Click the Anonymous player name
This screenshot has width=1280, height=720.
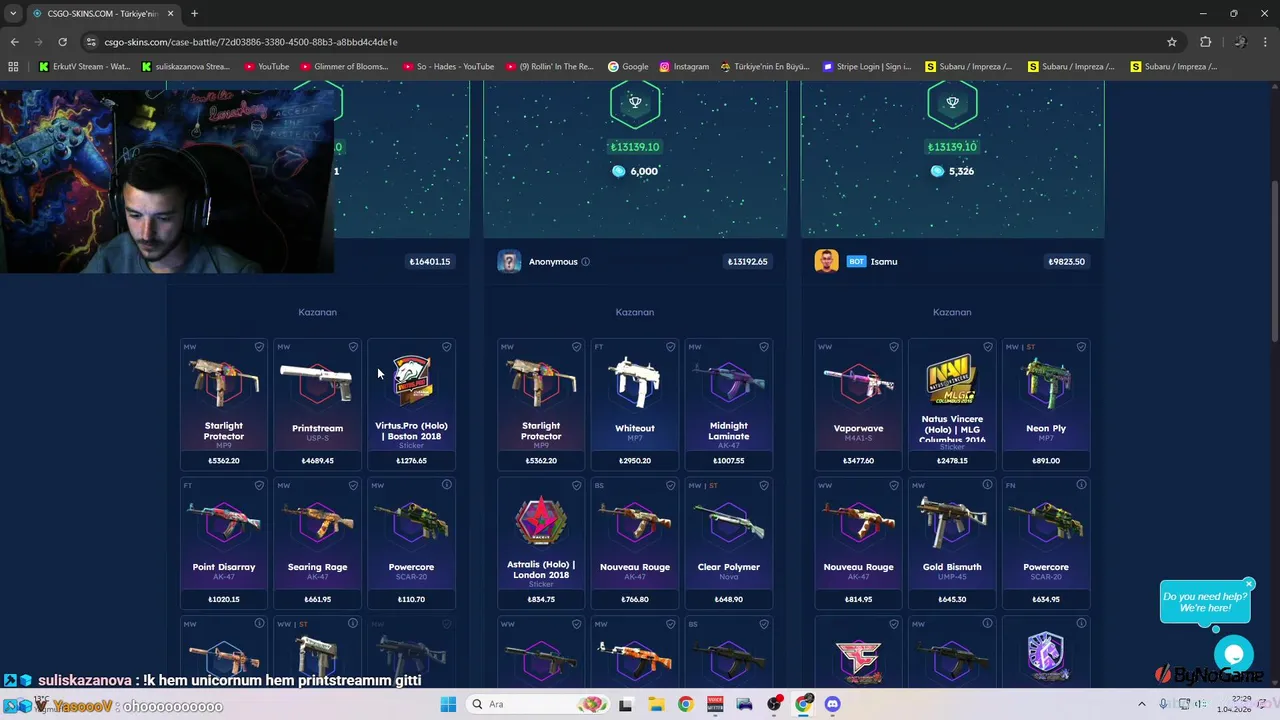[553, 262]
